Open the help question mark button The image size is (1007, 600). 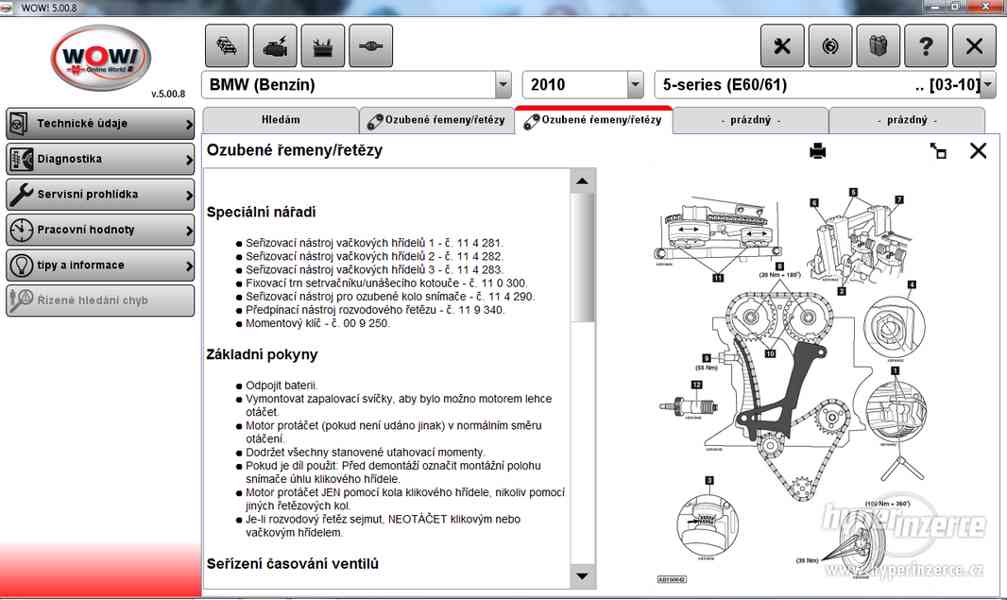(x=926, y=46)
